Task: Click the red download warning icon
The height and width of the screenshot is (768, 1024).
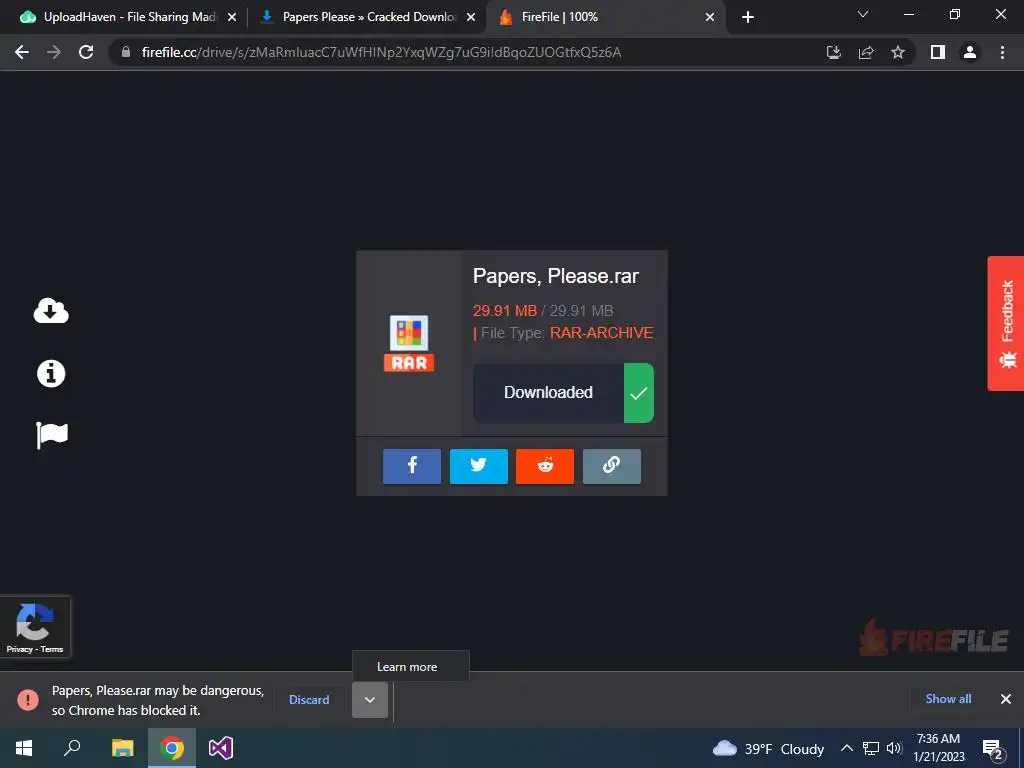Action: pos(28,699)
